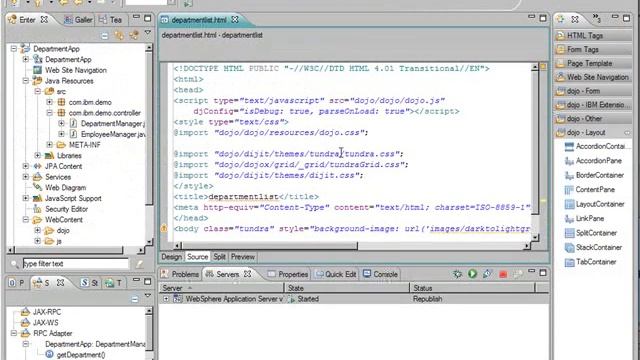
Task: Switch to Design editor tab
Action: click(171, 257)
